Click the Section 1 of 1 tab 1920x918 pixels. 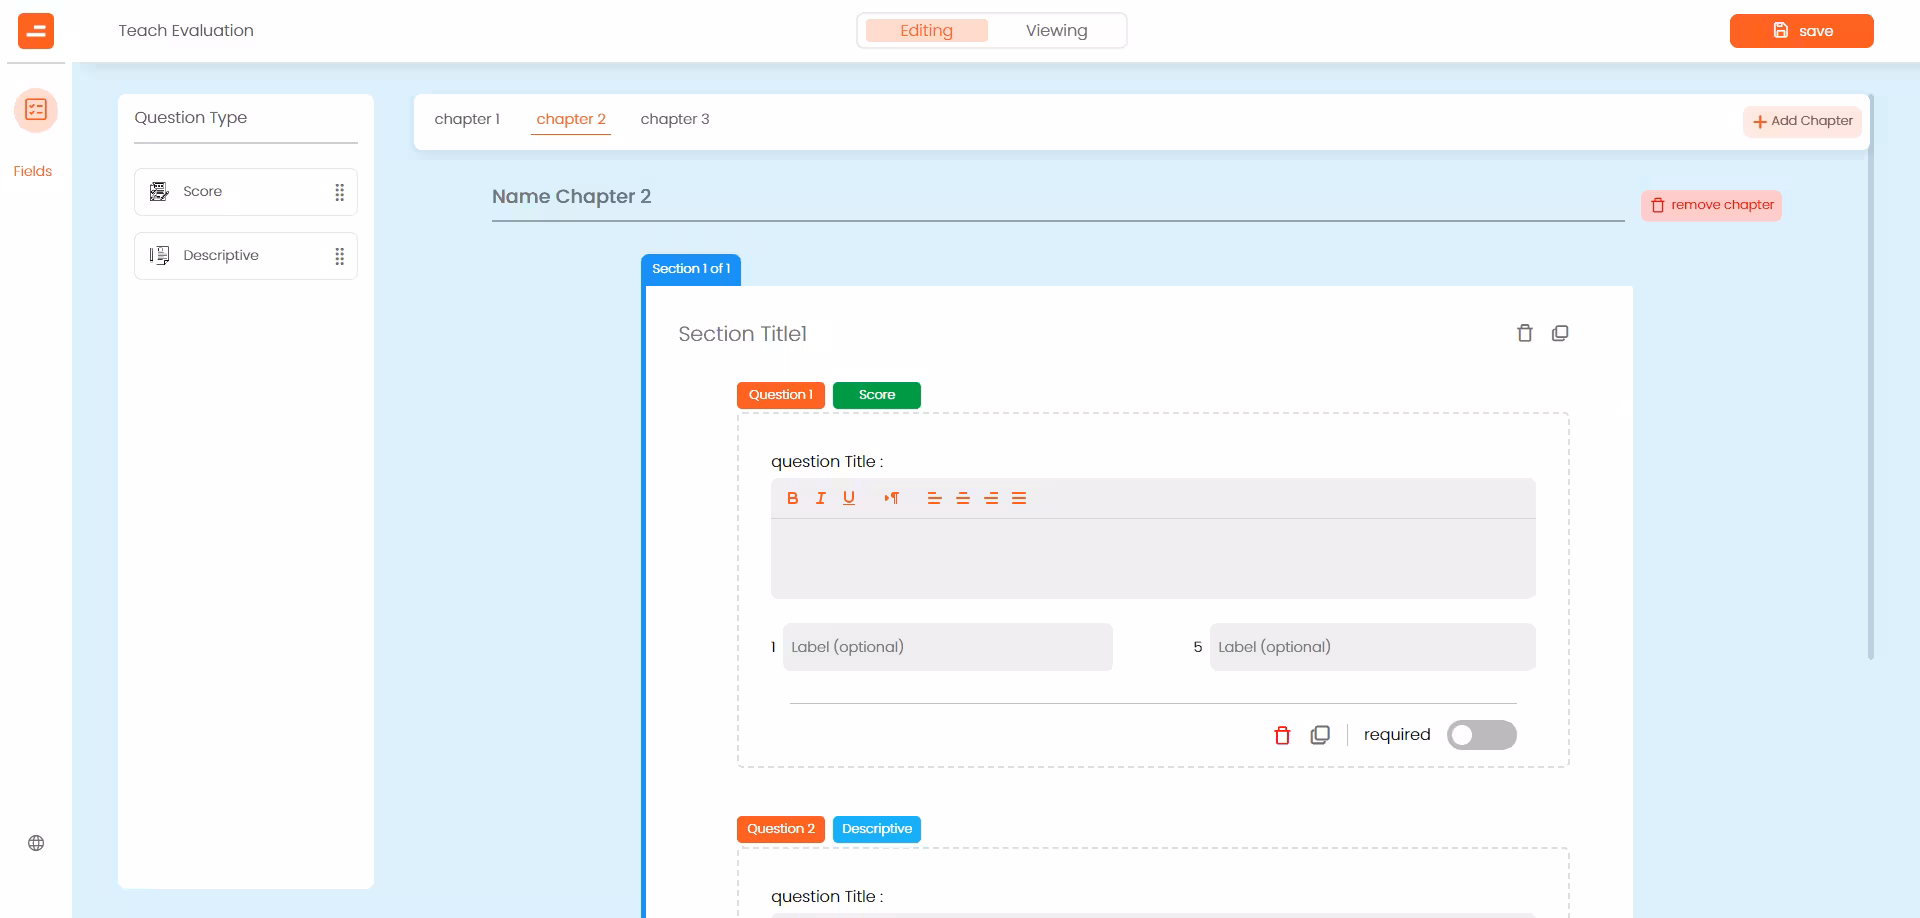tap(691, 269)
